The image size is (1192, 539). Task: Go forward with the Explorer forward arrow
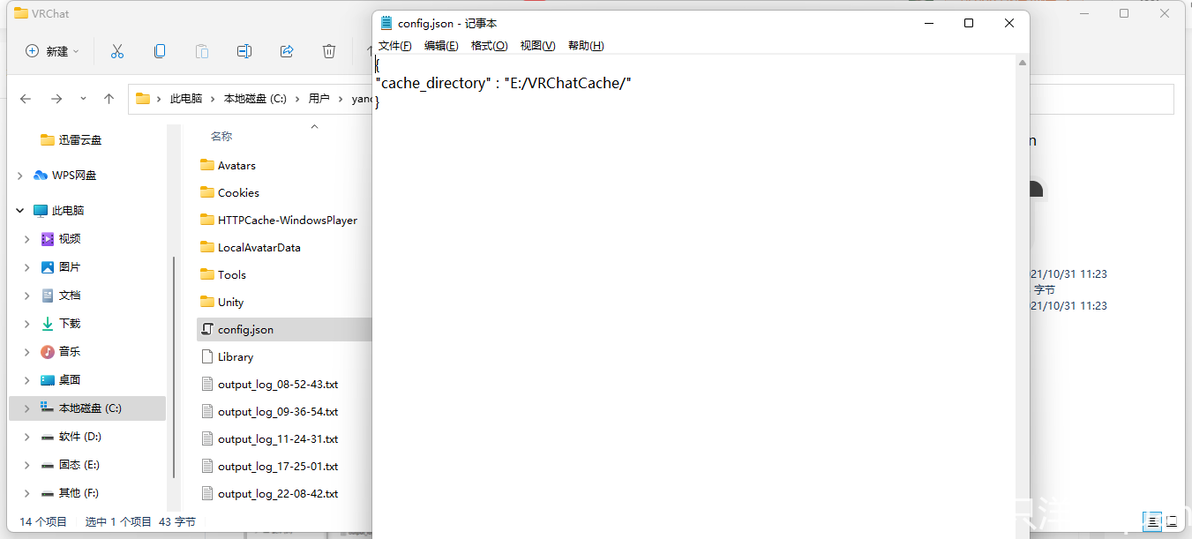(56, 98)
